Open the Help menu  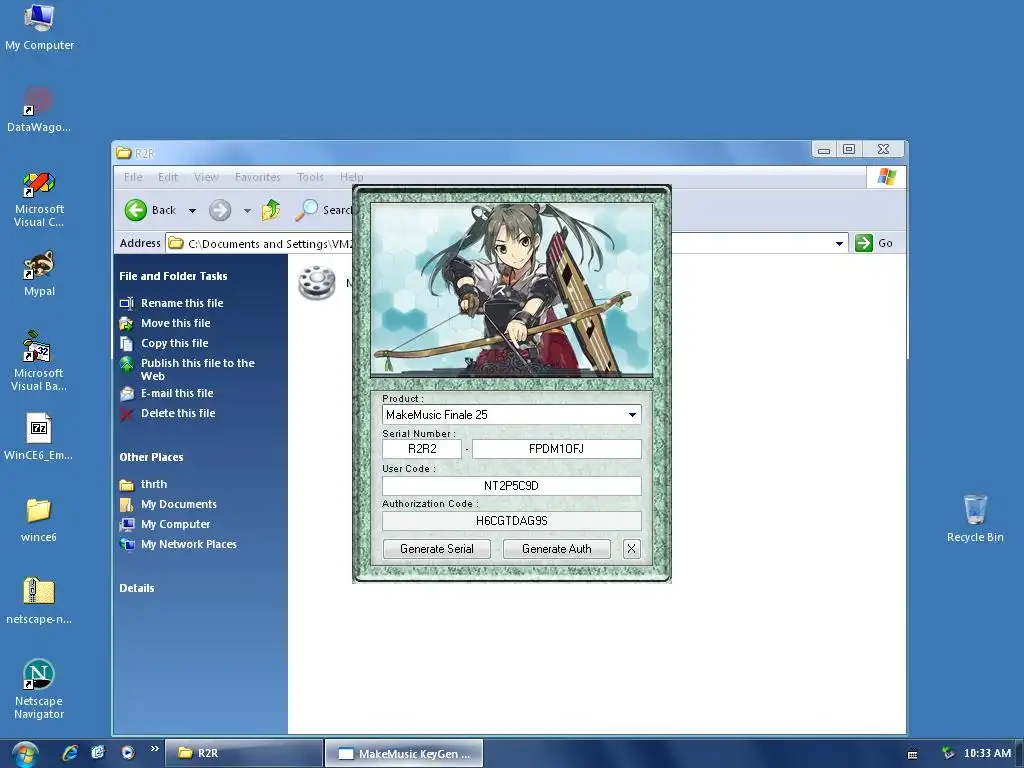[351, 177]
